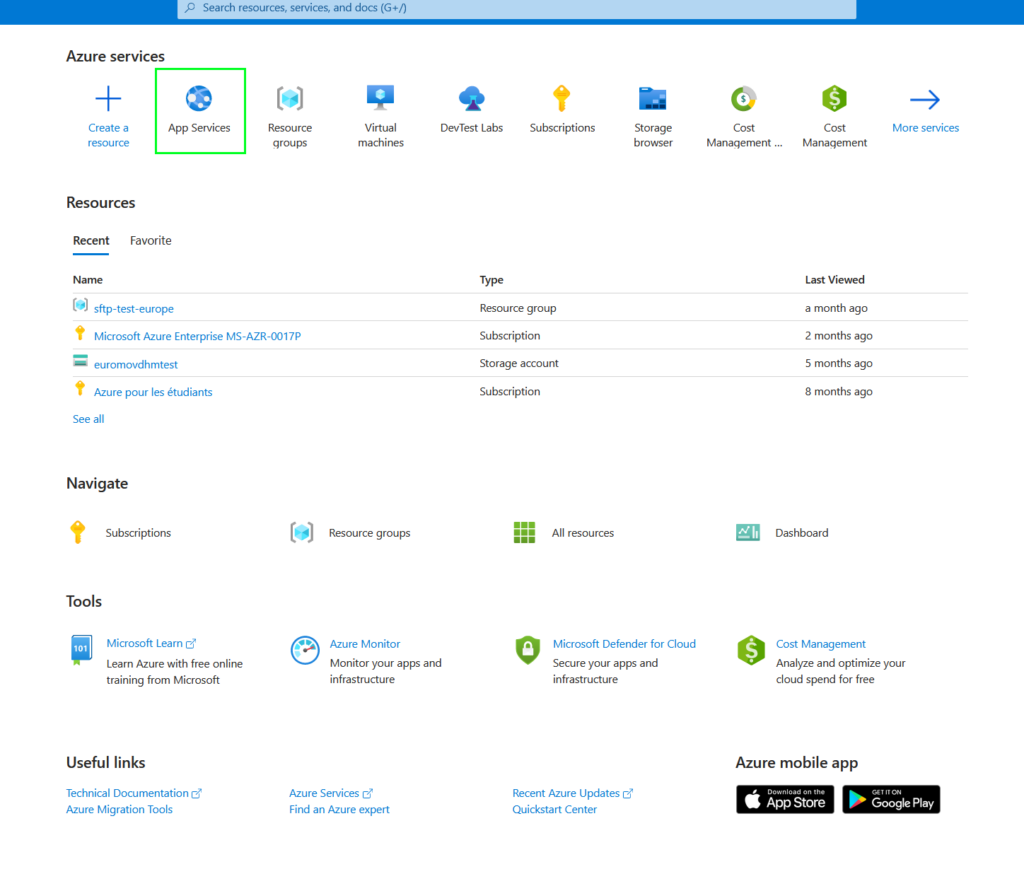
Task: Open the Azure Migration Tools link
Action: click(x=120, y=809)
